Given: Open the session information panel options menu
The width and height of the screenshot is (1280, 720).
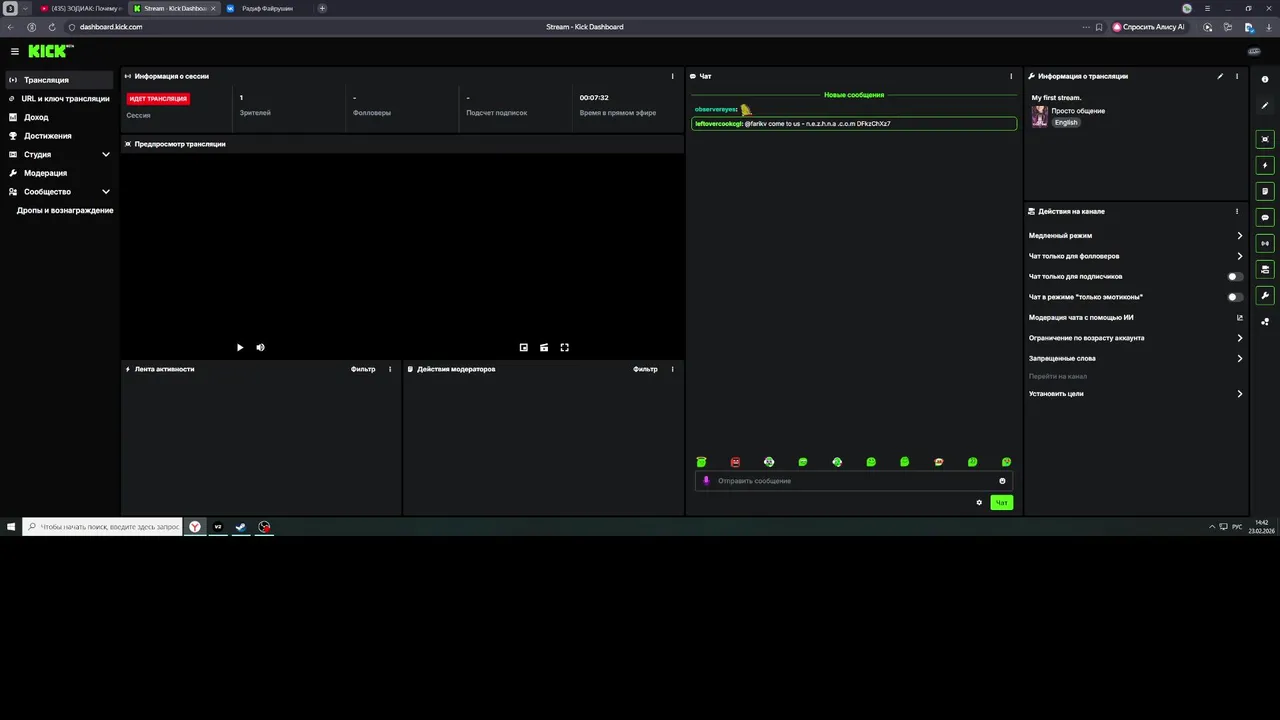Looking at the screenshot, I should [x=672, y=76].
